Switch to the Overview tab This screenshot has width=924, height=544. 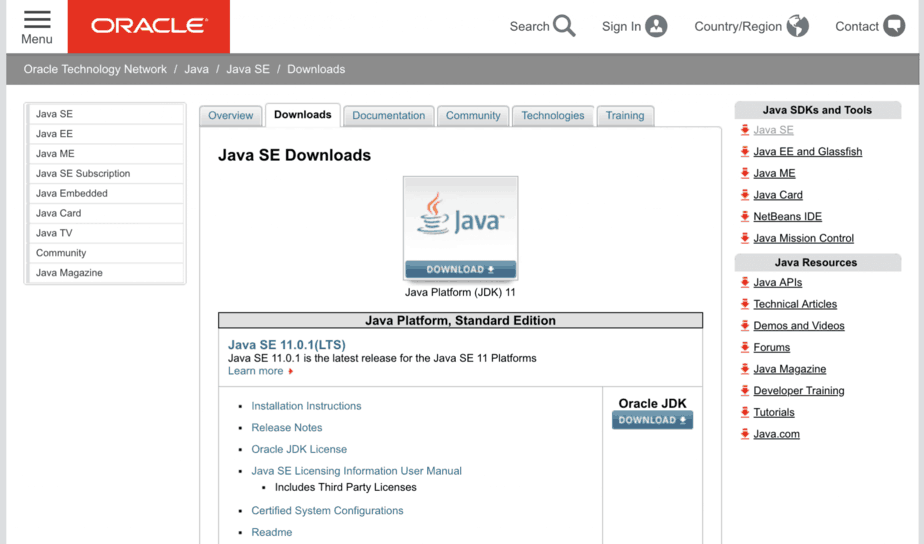[230, 116]
